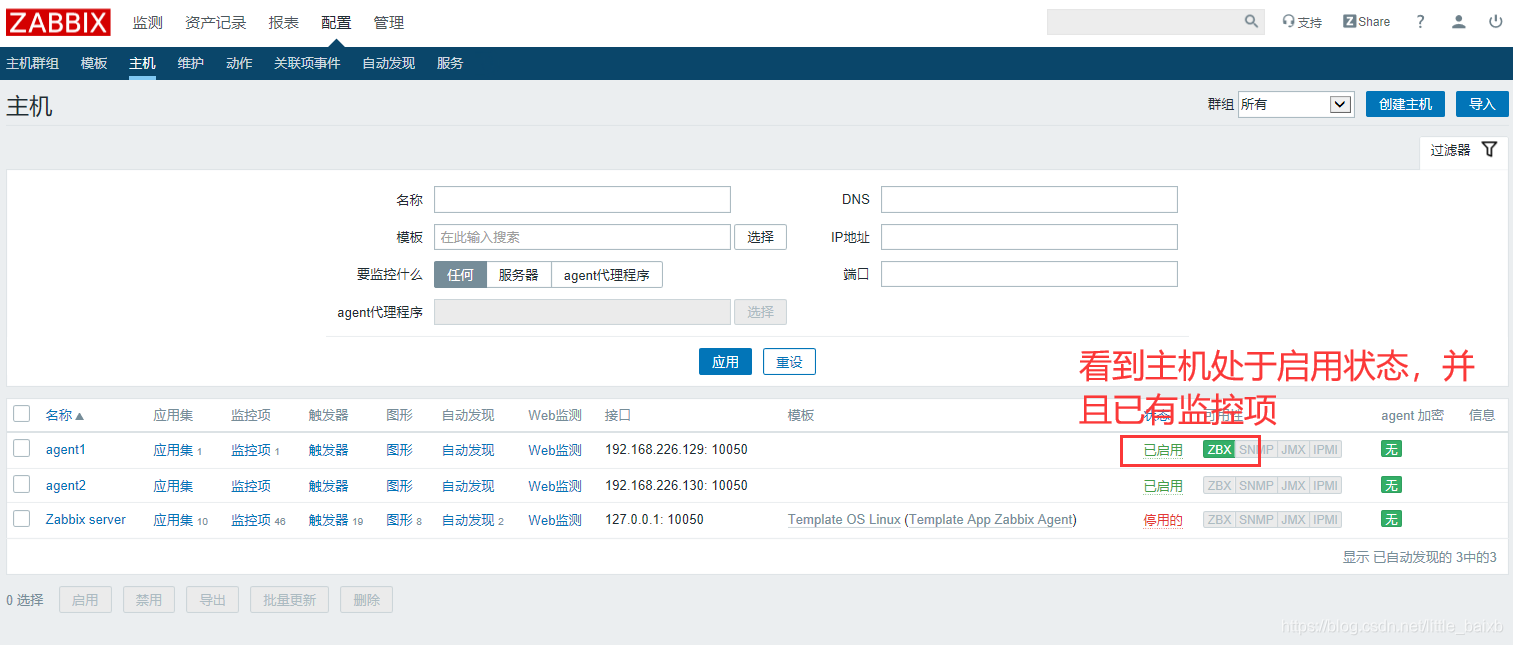Check the agent1 row checkbox
This screenshot has height=645, width=1513.
(22, 449)
